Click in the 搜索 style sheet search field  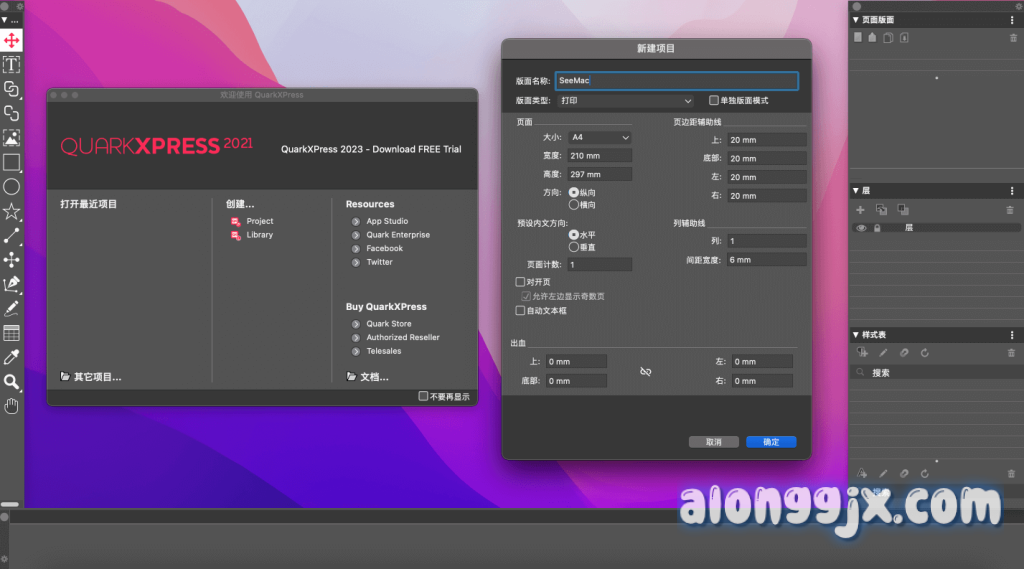point(935,372)
